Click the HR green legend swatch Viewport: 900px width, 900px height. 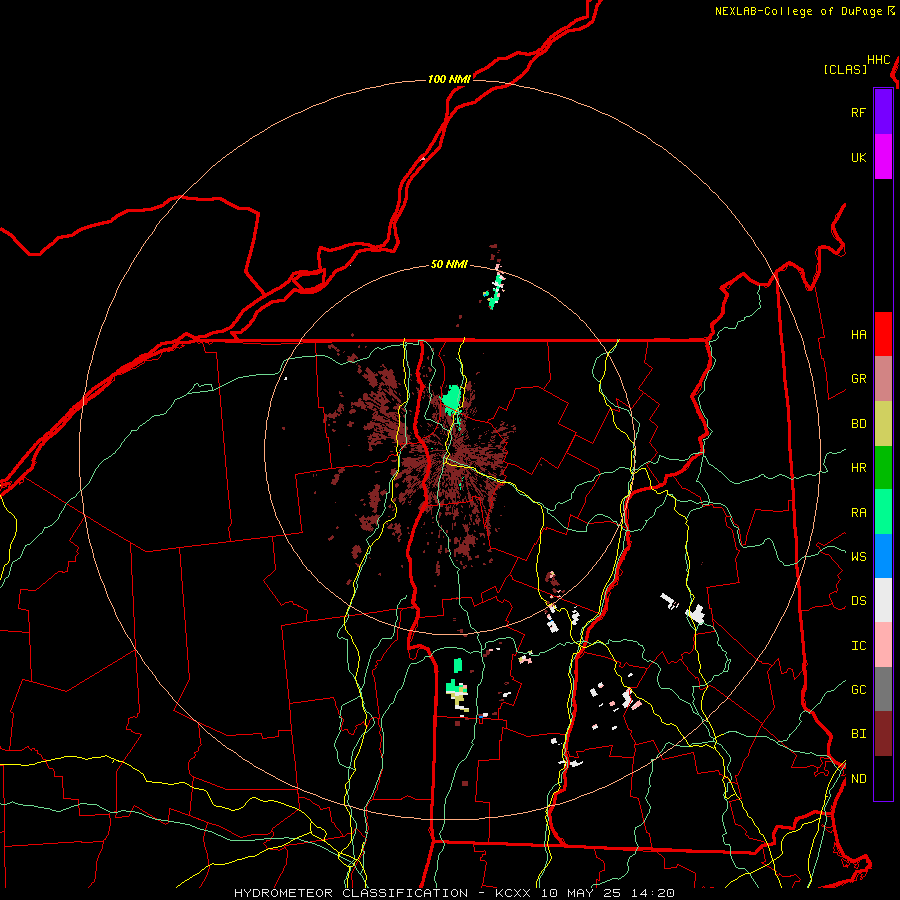pos(883,467)
